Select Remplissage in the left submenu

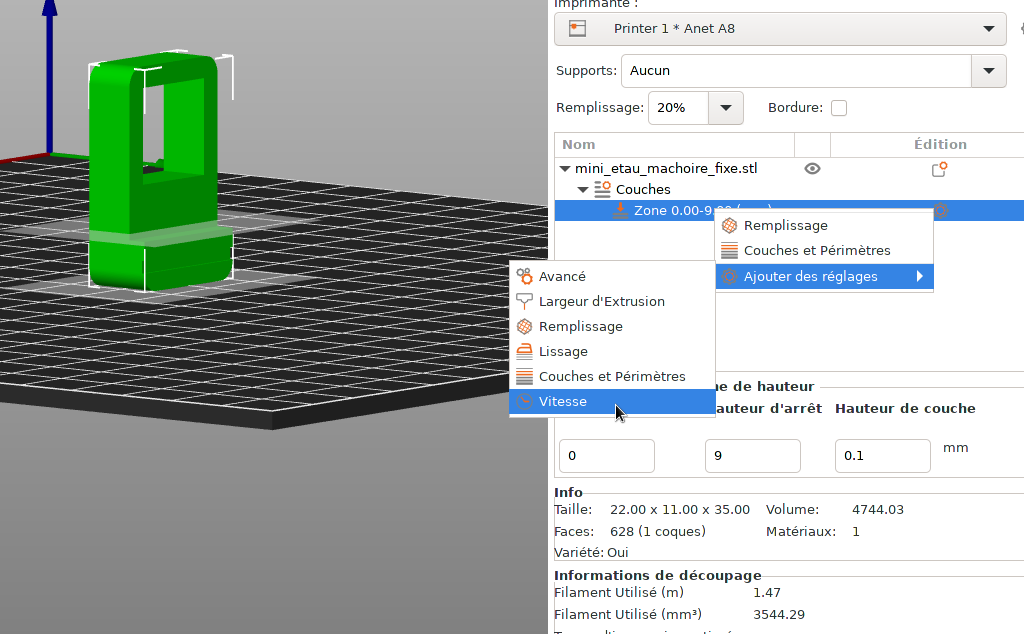pyautogui.click(x=612, y=326)
